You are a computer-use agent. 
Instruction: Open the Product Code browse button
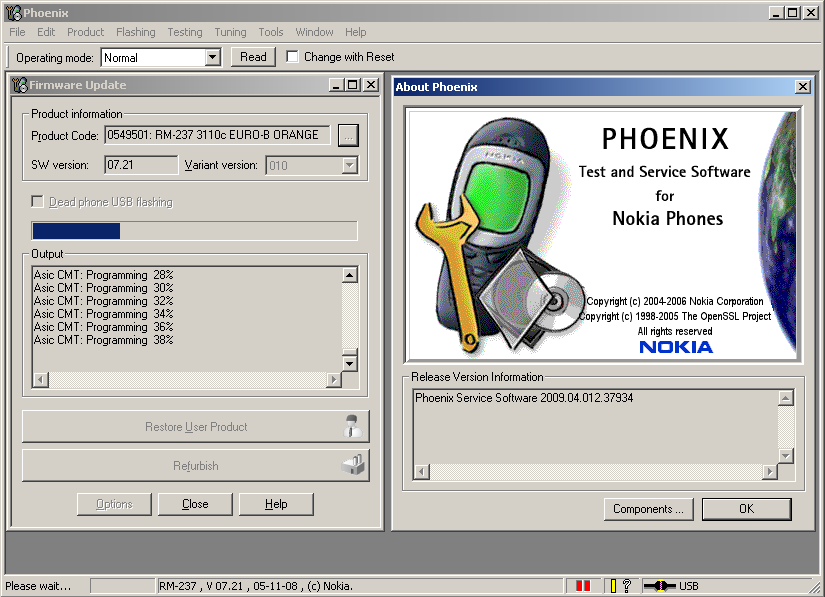tap(348, 135)
